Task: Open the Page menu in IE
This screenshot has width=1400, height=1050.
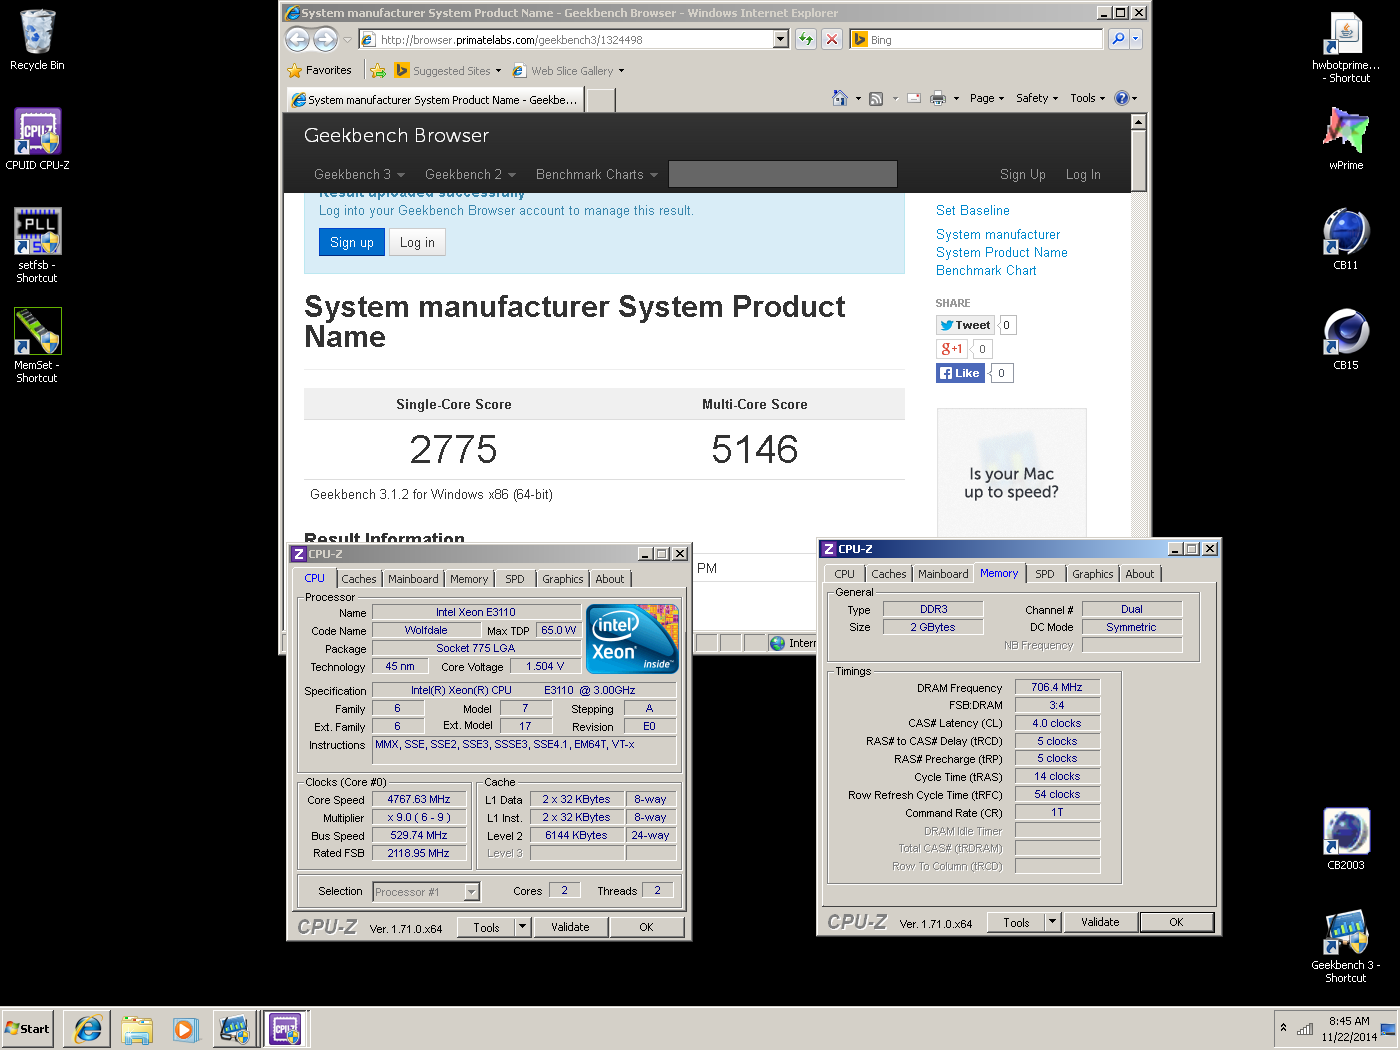Action: 987,98
